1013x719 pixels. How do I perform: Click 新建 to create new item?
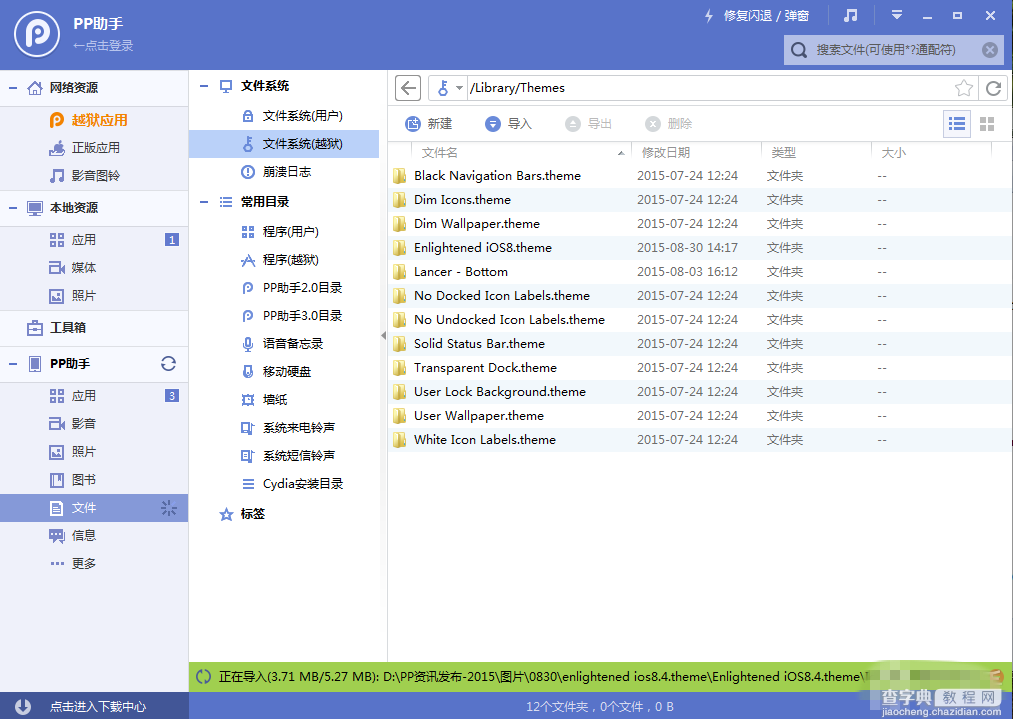coord(429,123)
